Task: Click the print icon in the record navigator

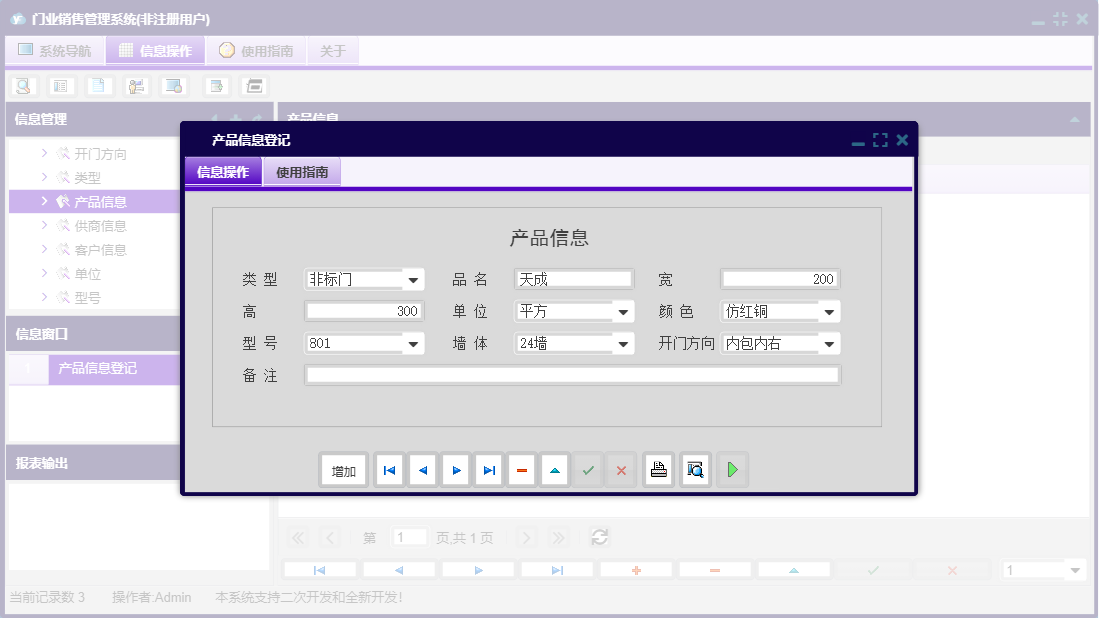Action: [658, 470]
